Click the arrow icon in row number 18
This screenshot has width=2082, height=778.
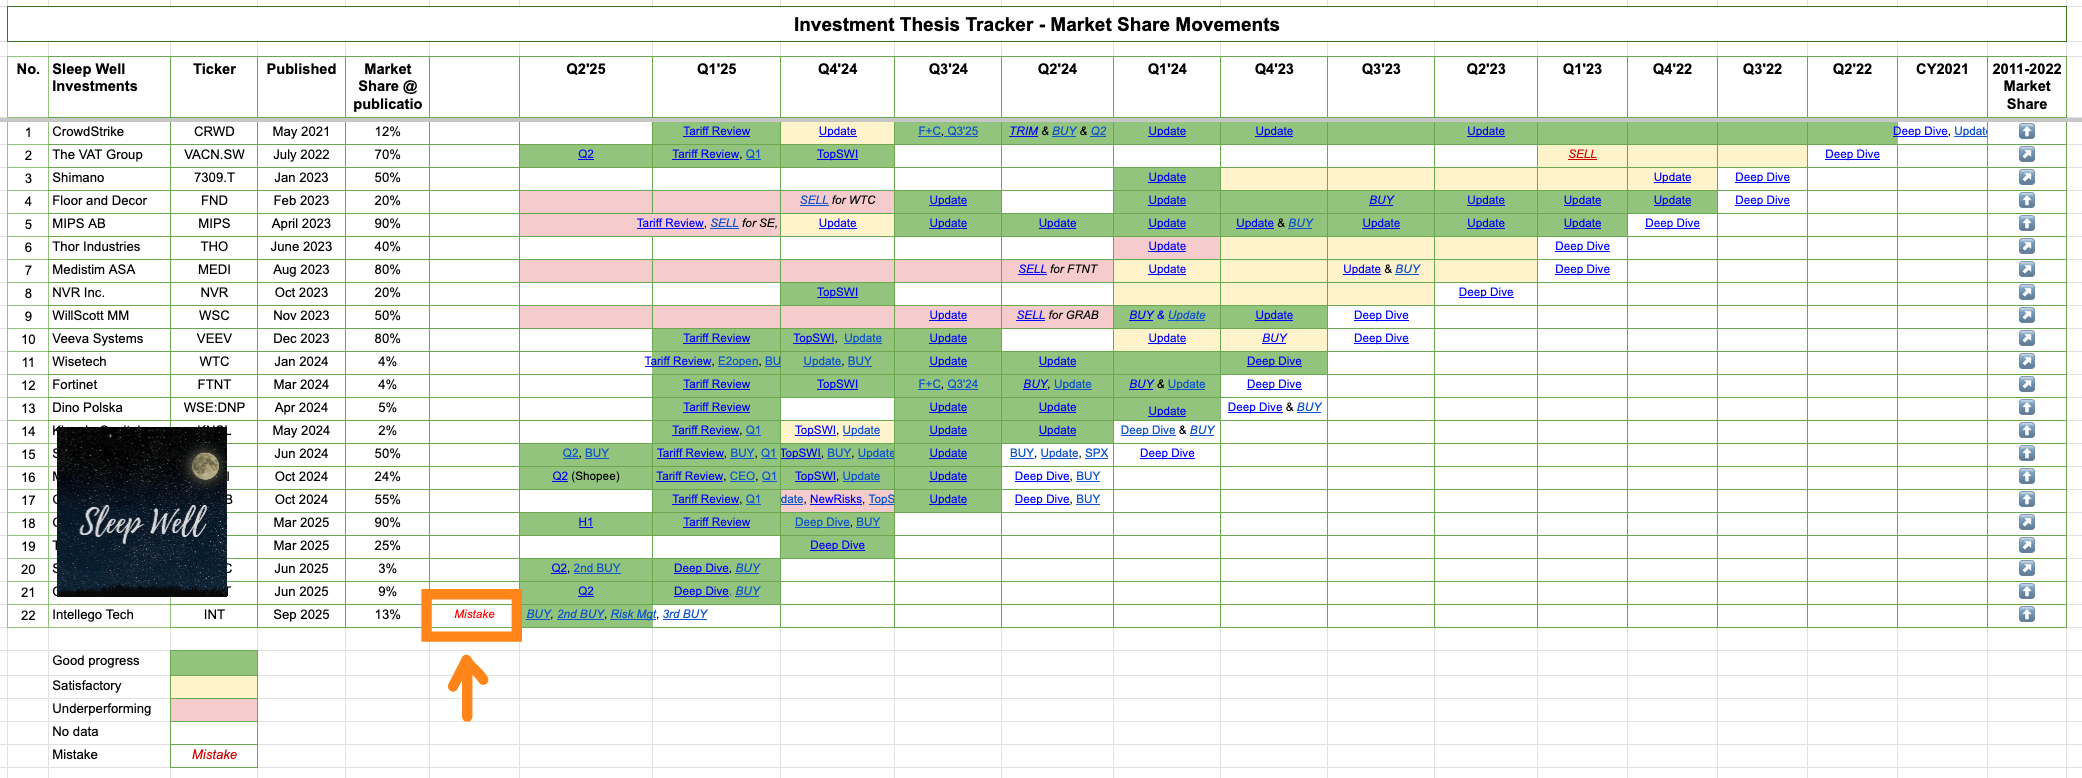click(2026, 522)
